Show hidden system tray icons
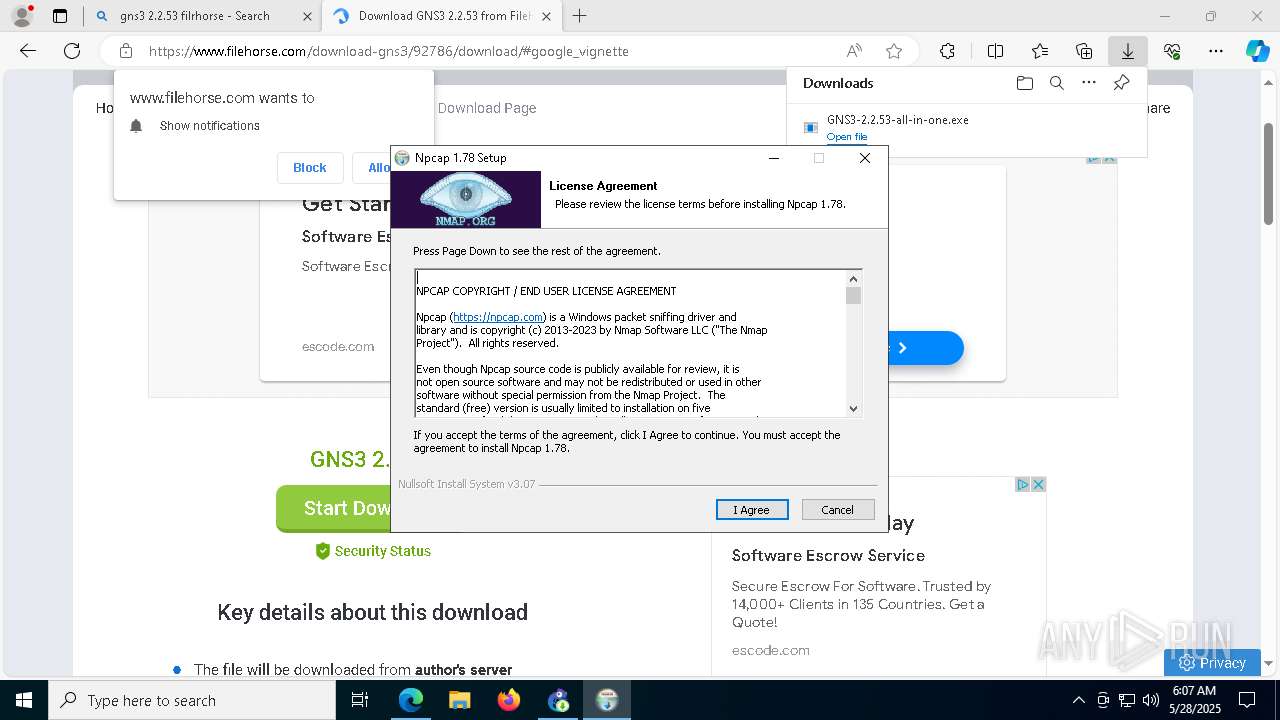The height and width of the screenshot is (720, 1280). [x=1078, y=700]
